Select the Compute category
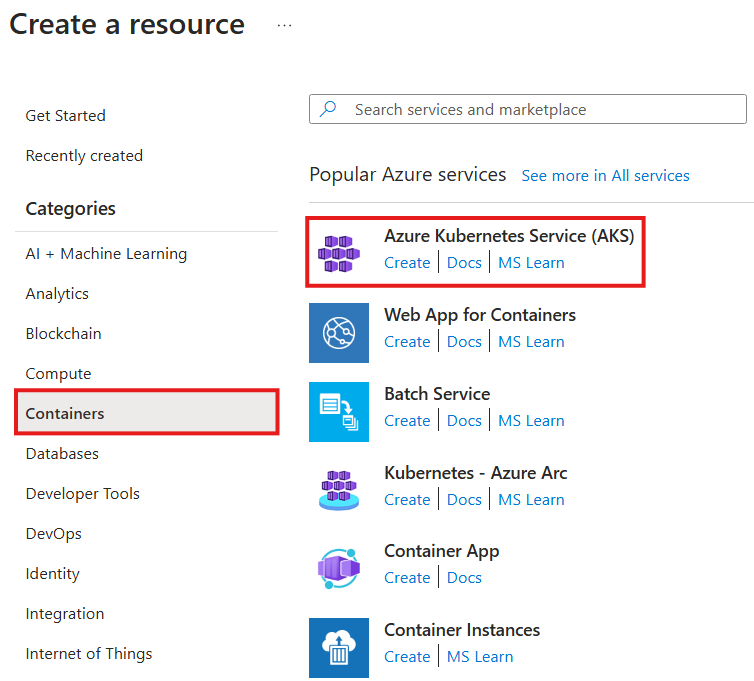The height and width of the screenshot is (681, 754). pyautogui.click(x=58, y=374)
